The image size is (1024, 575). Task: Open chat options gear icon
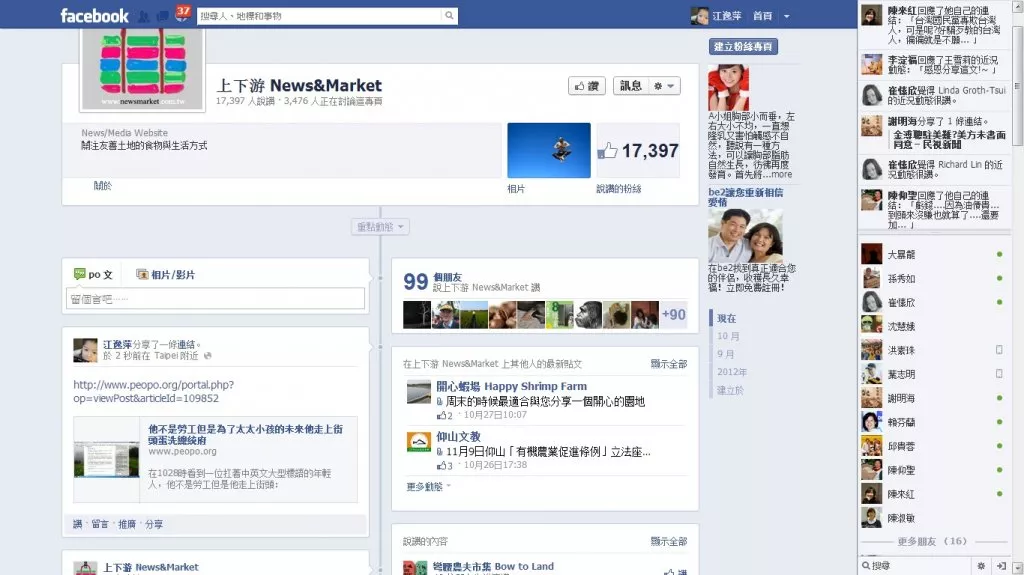(x=981, y=565)
